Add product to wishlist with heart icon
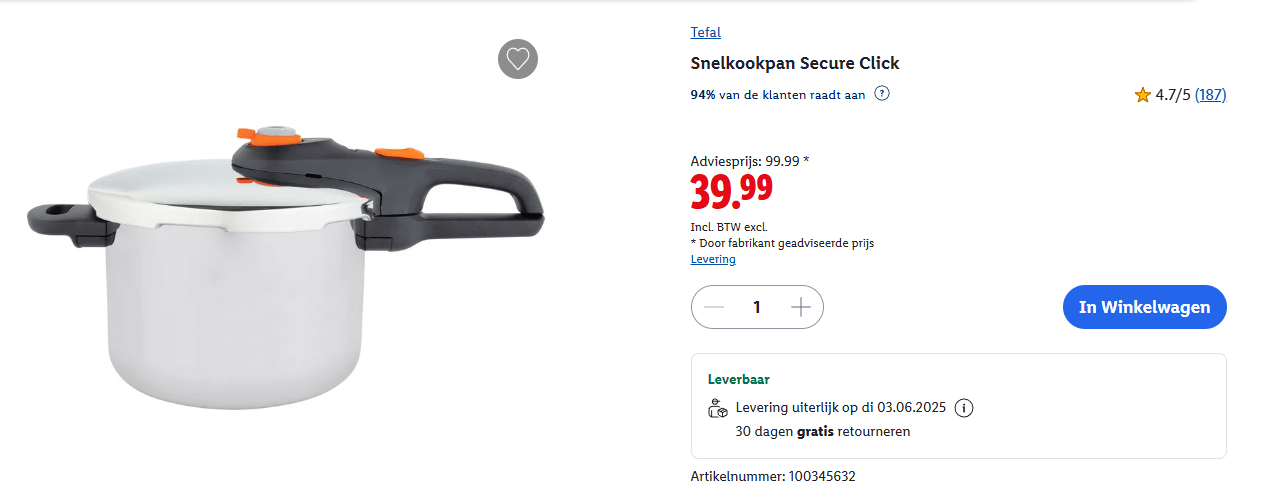Screen dimensions: 1286x483 coord(518,59)
